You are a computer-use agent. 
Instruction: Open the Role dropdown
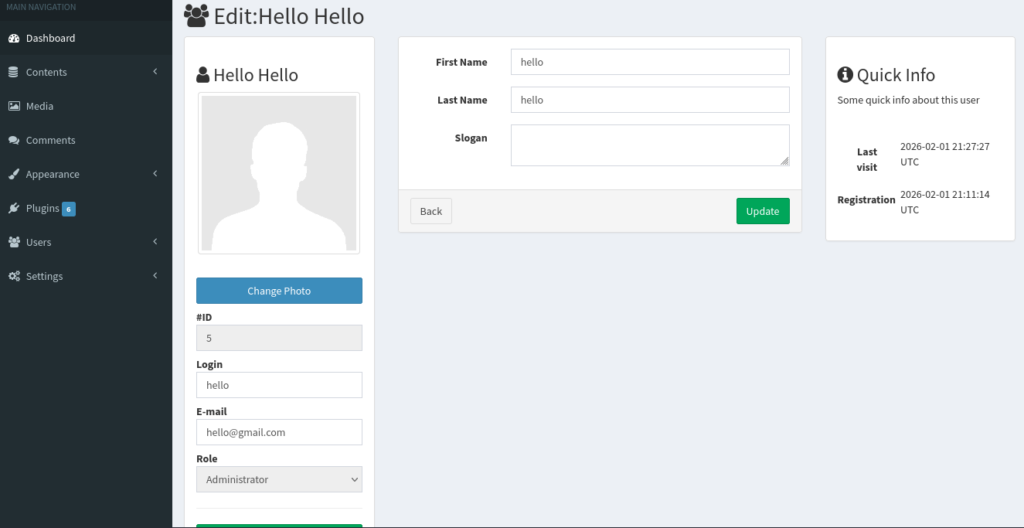(x=279, y=480)
